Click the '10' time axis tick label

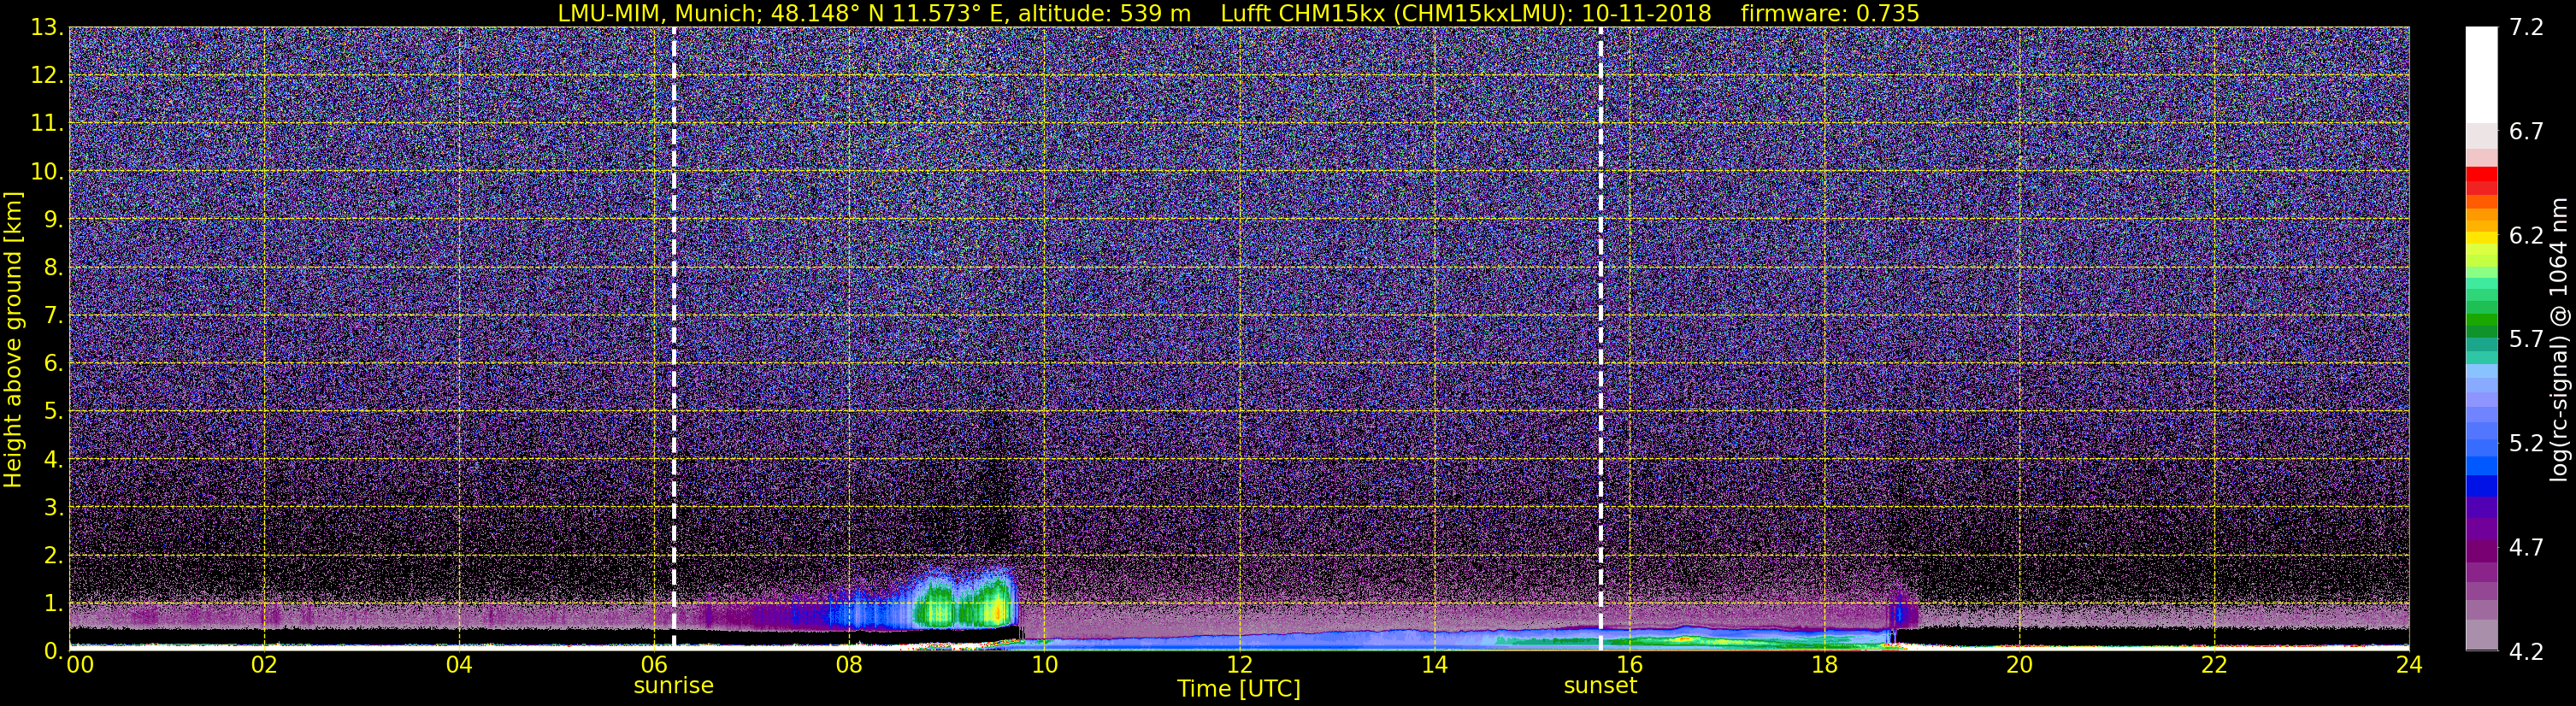(x=1044, y=666)
